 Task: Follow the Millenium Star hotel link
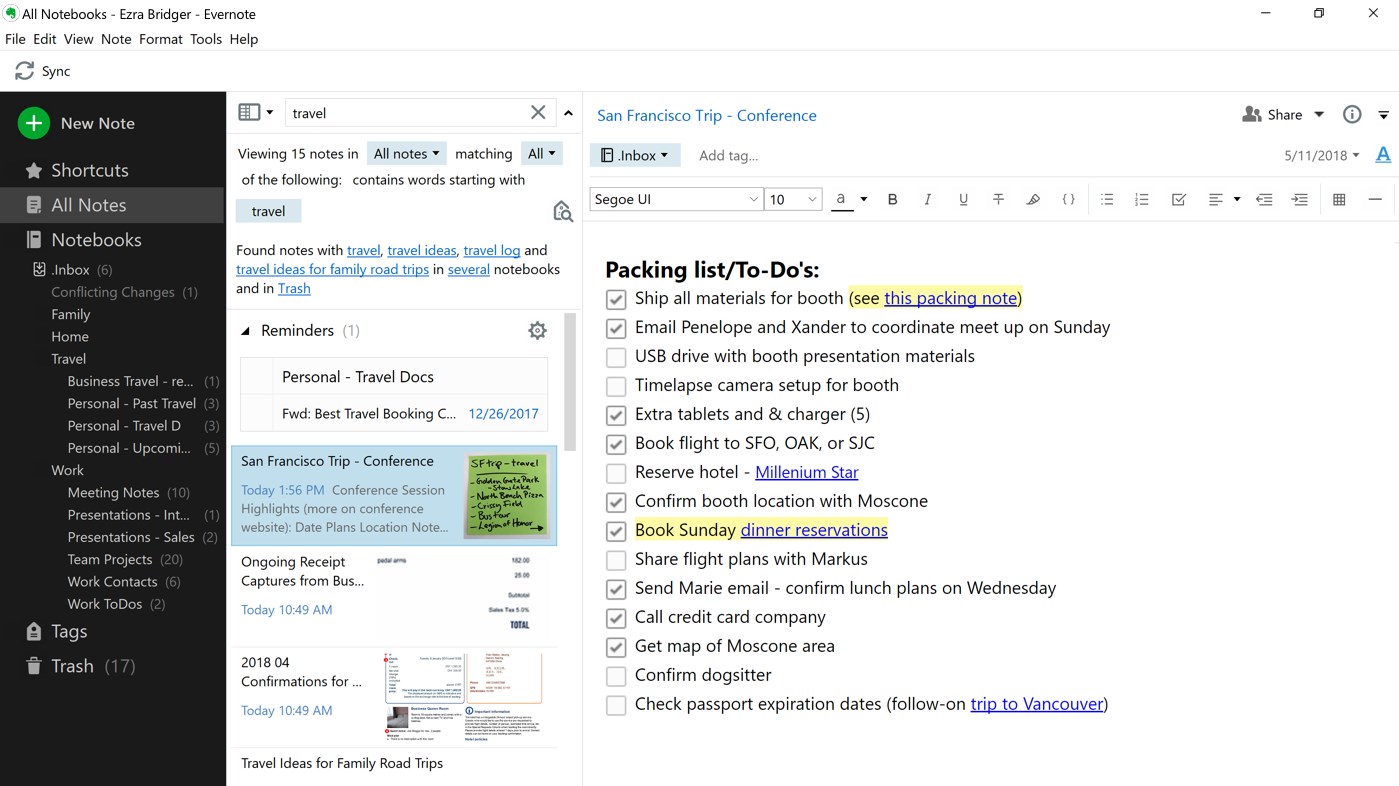pos(806,471)
